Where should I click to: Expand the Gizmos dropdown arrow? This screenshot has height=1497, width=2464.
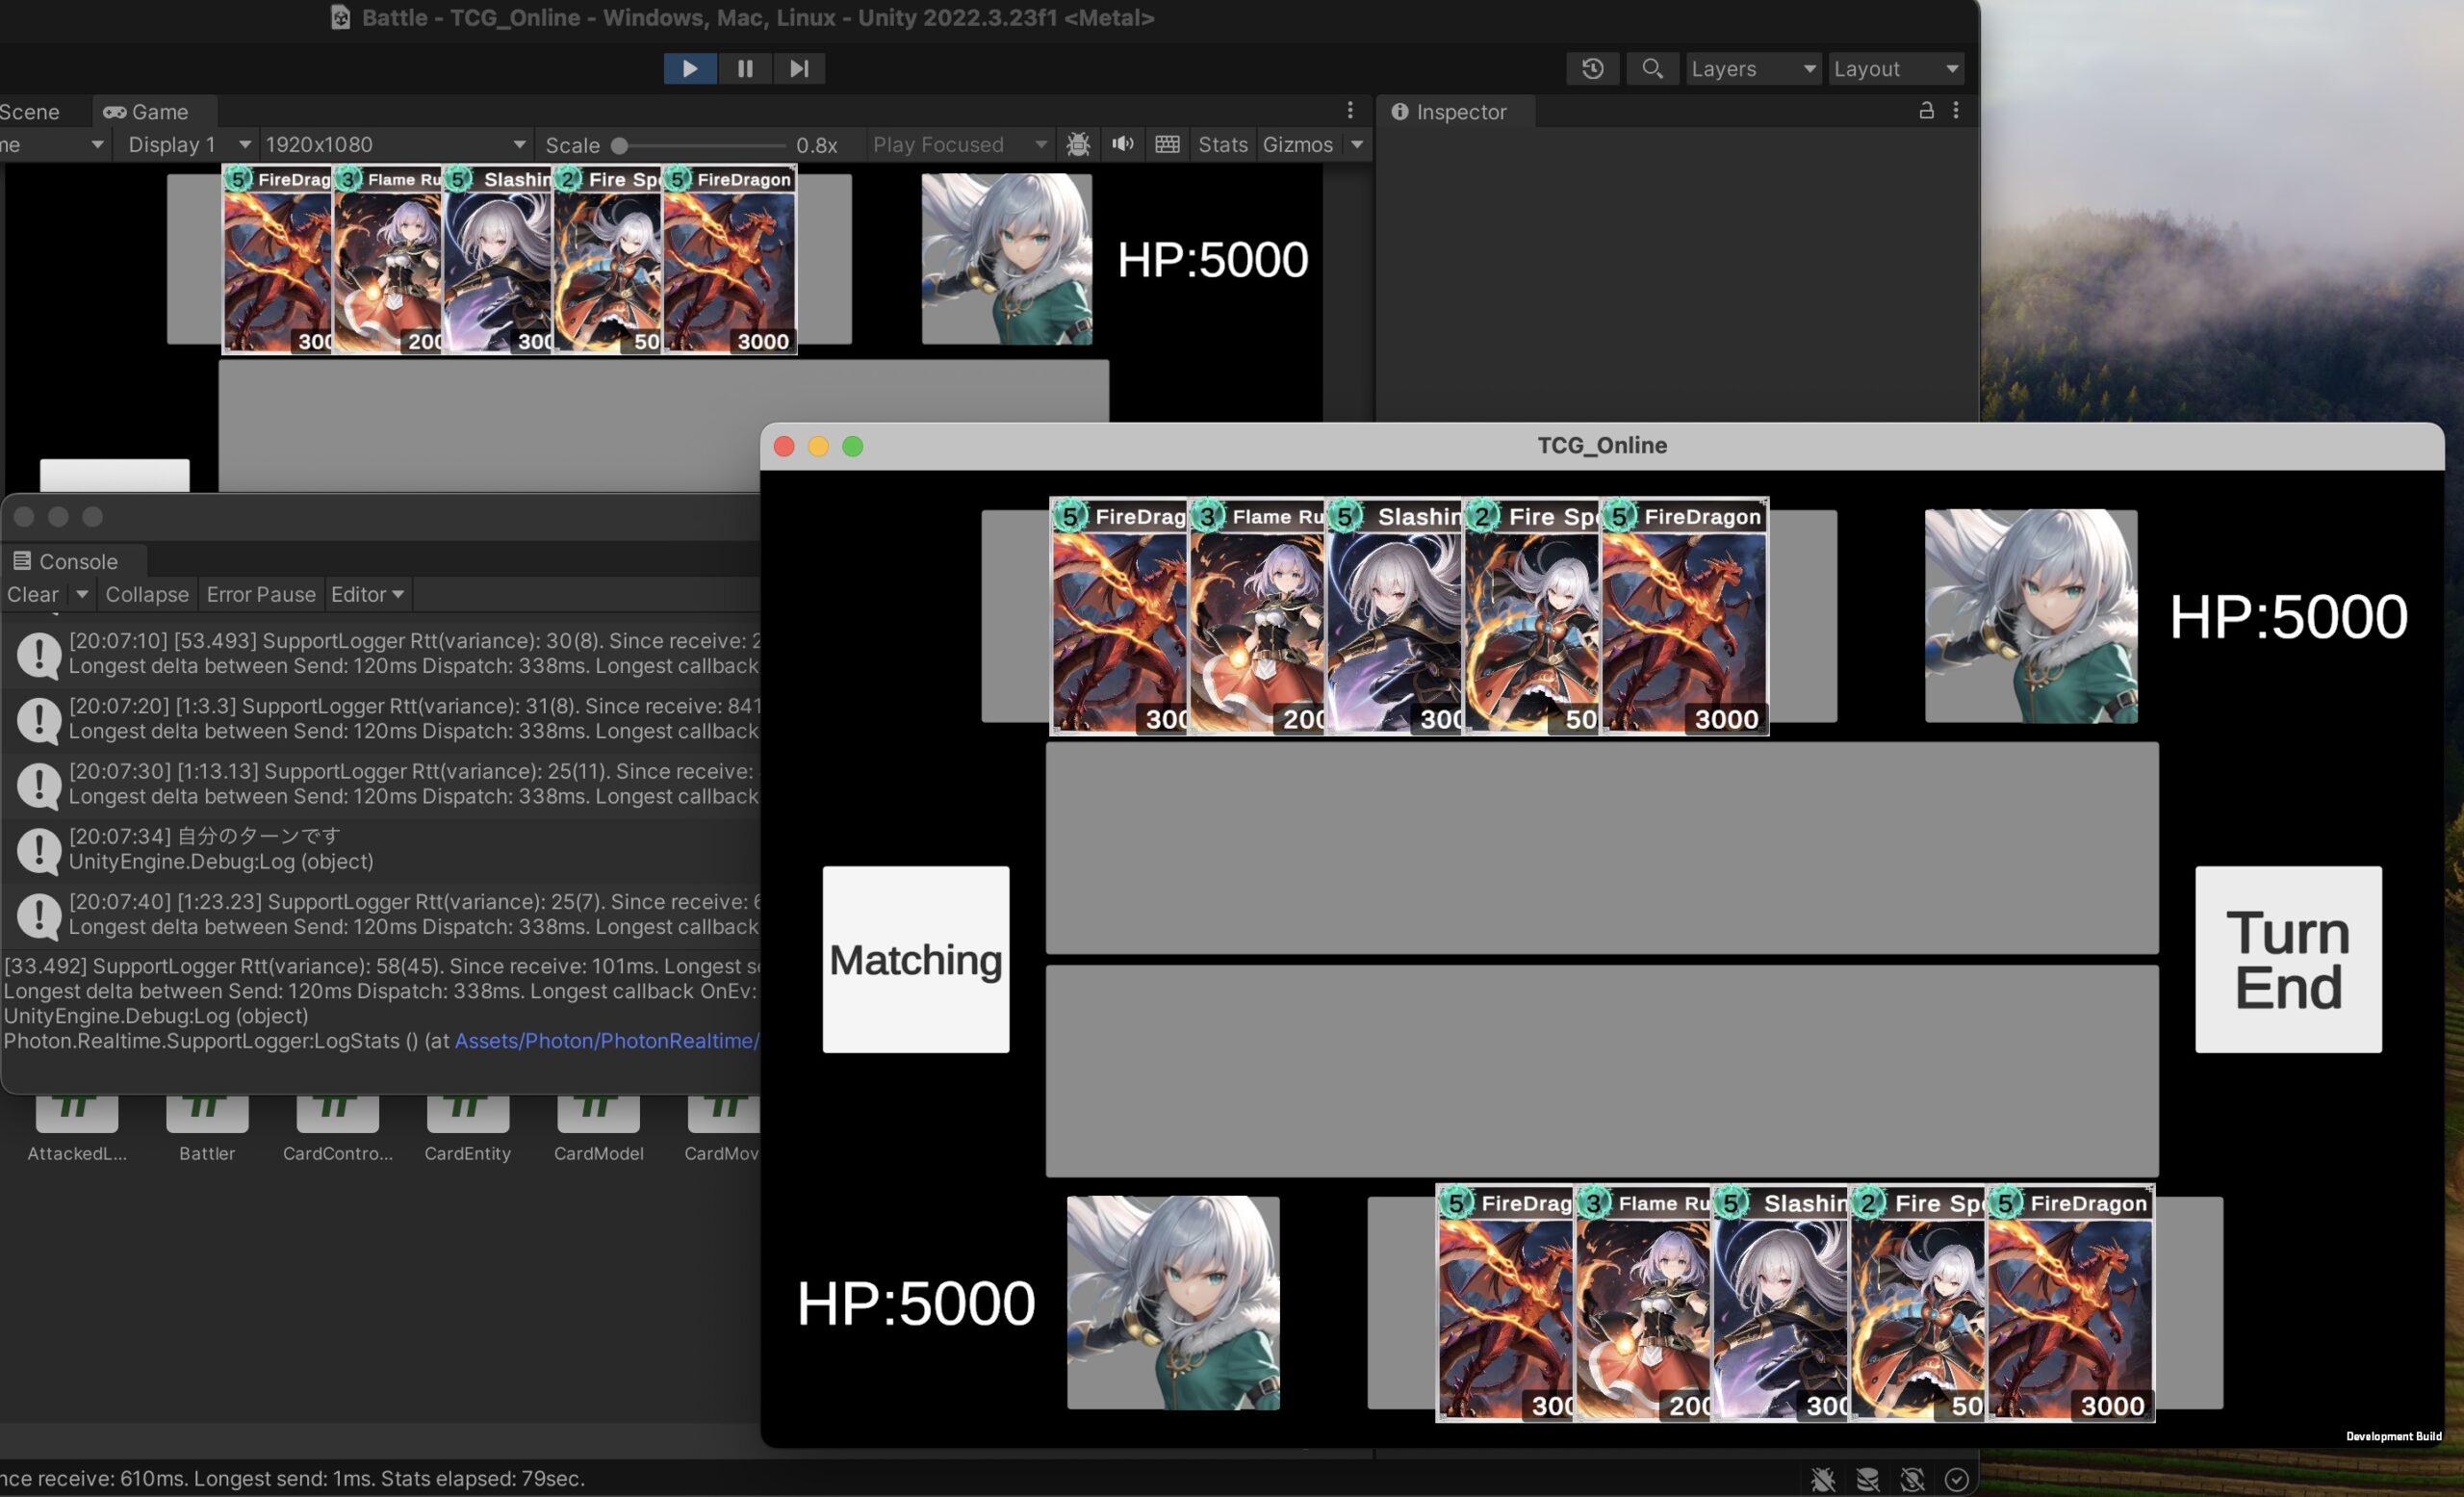(1357, 144)
